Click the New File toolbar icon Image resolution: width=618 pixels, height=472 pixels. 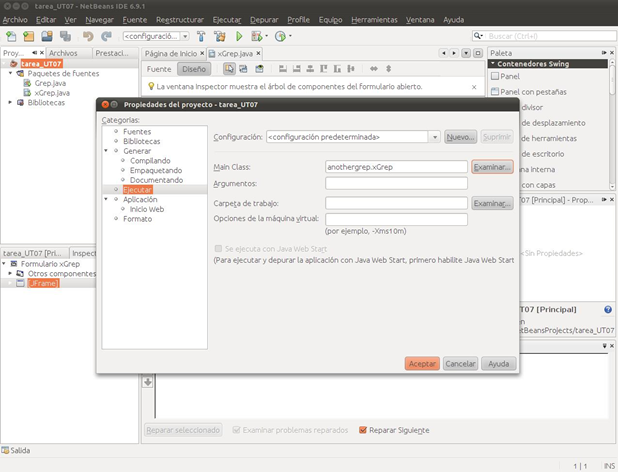(x=11, y=36)
